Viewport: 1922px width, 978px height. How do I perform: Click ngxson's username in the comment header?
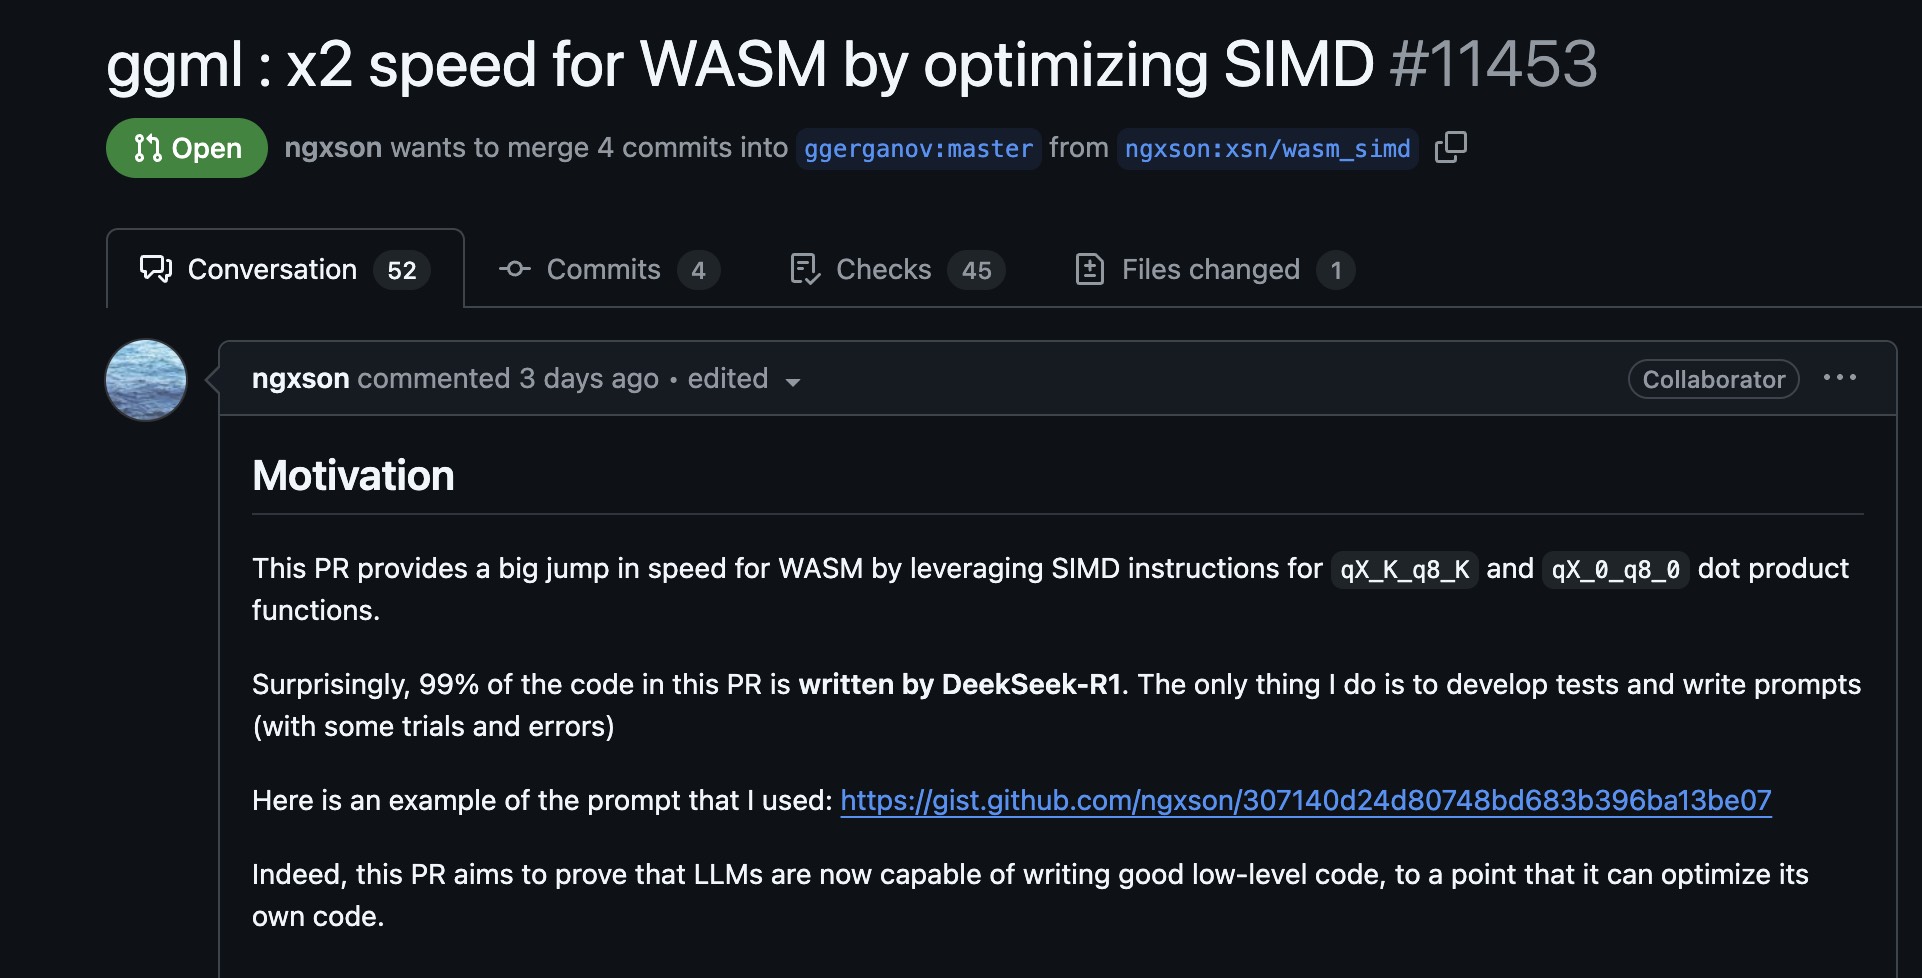[x=301, y=378]
